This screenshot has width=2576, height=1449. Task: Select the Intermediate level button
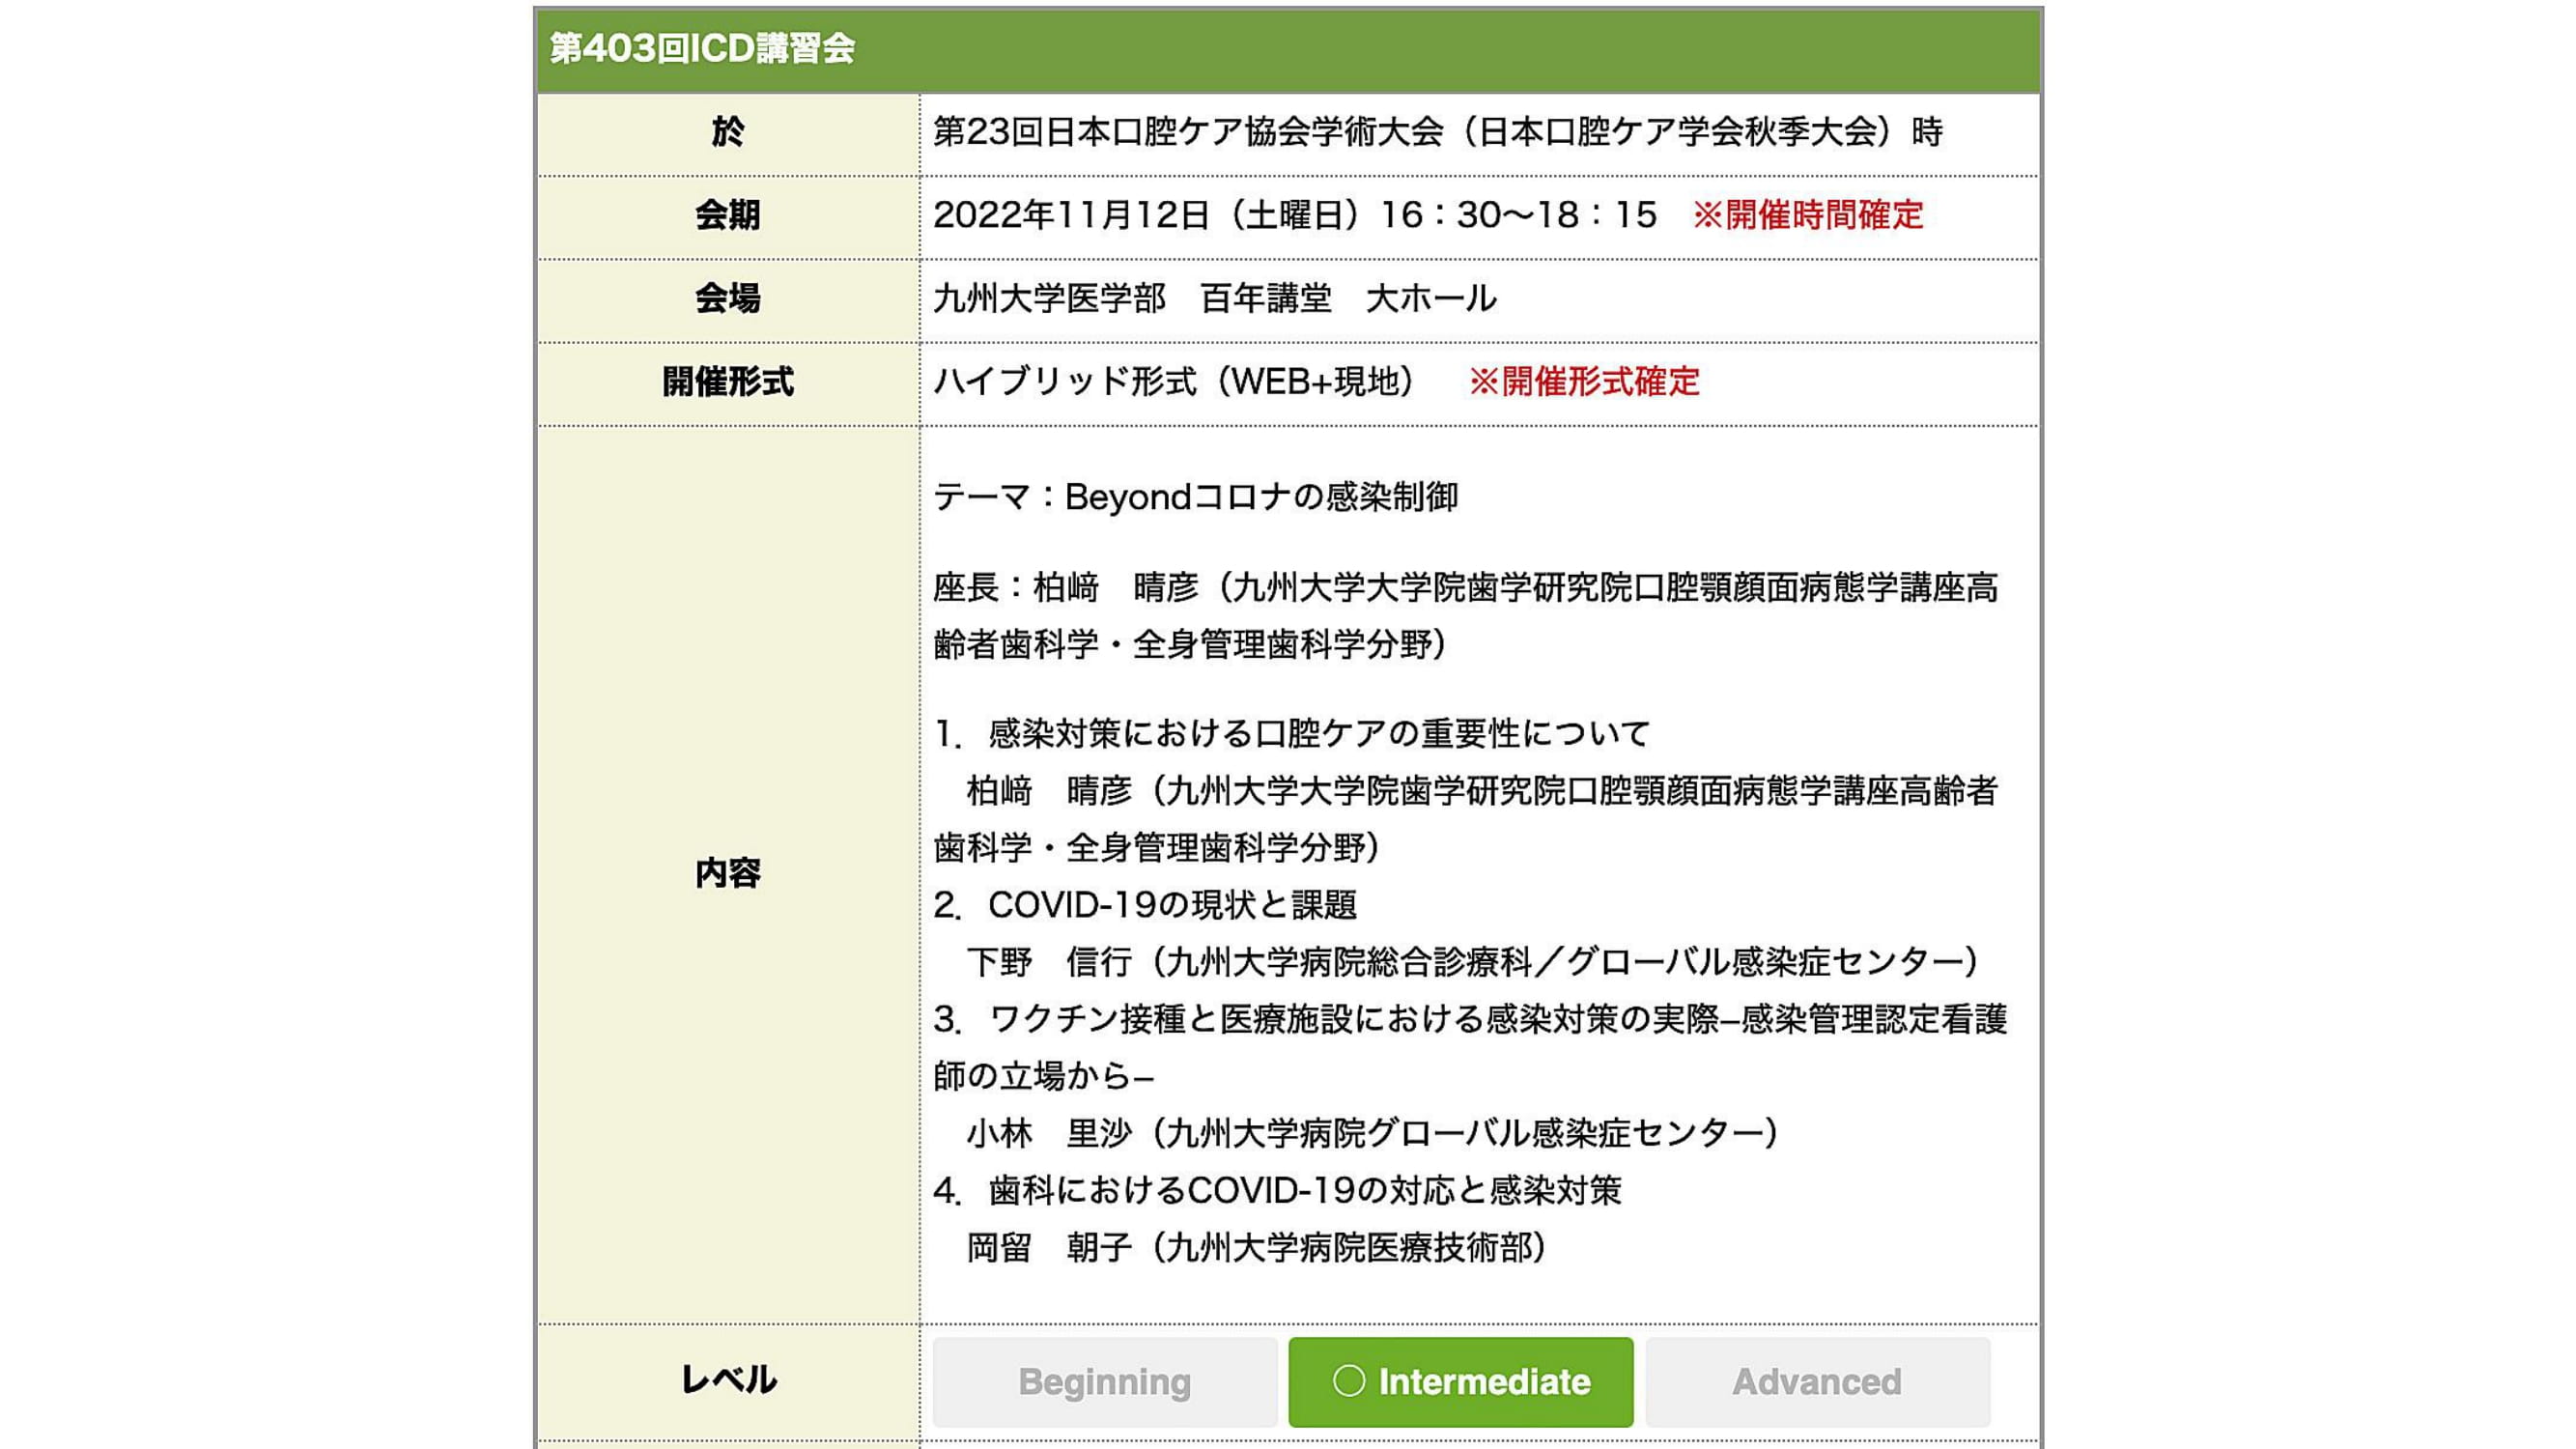tap(1460, 1381)
